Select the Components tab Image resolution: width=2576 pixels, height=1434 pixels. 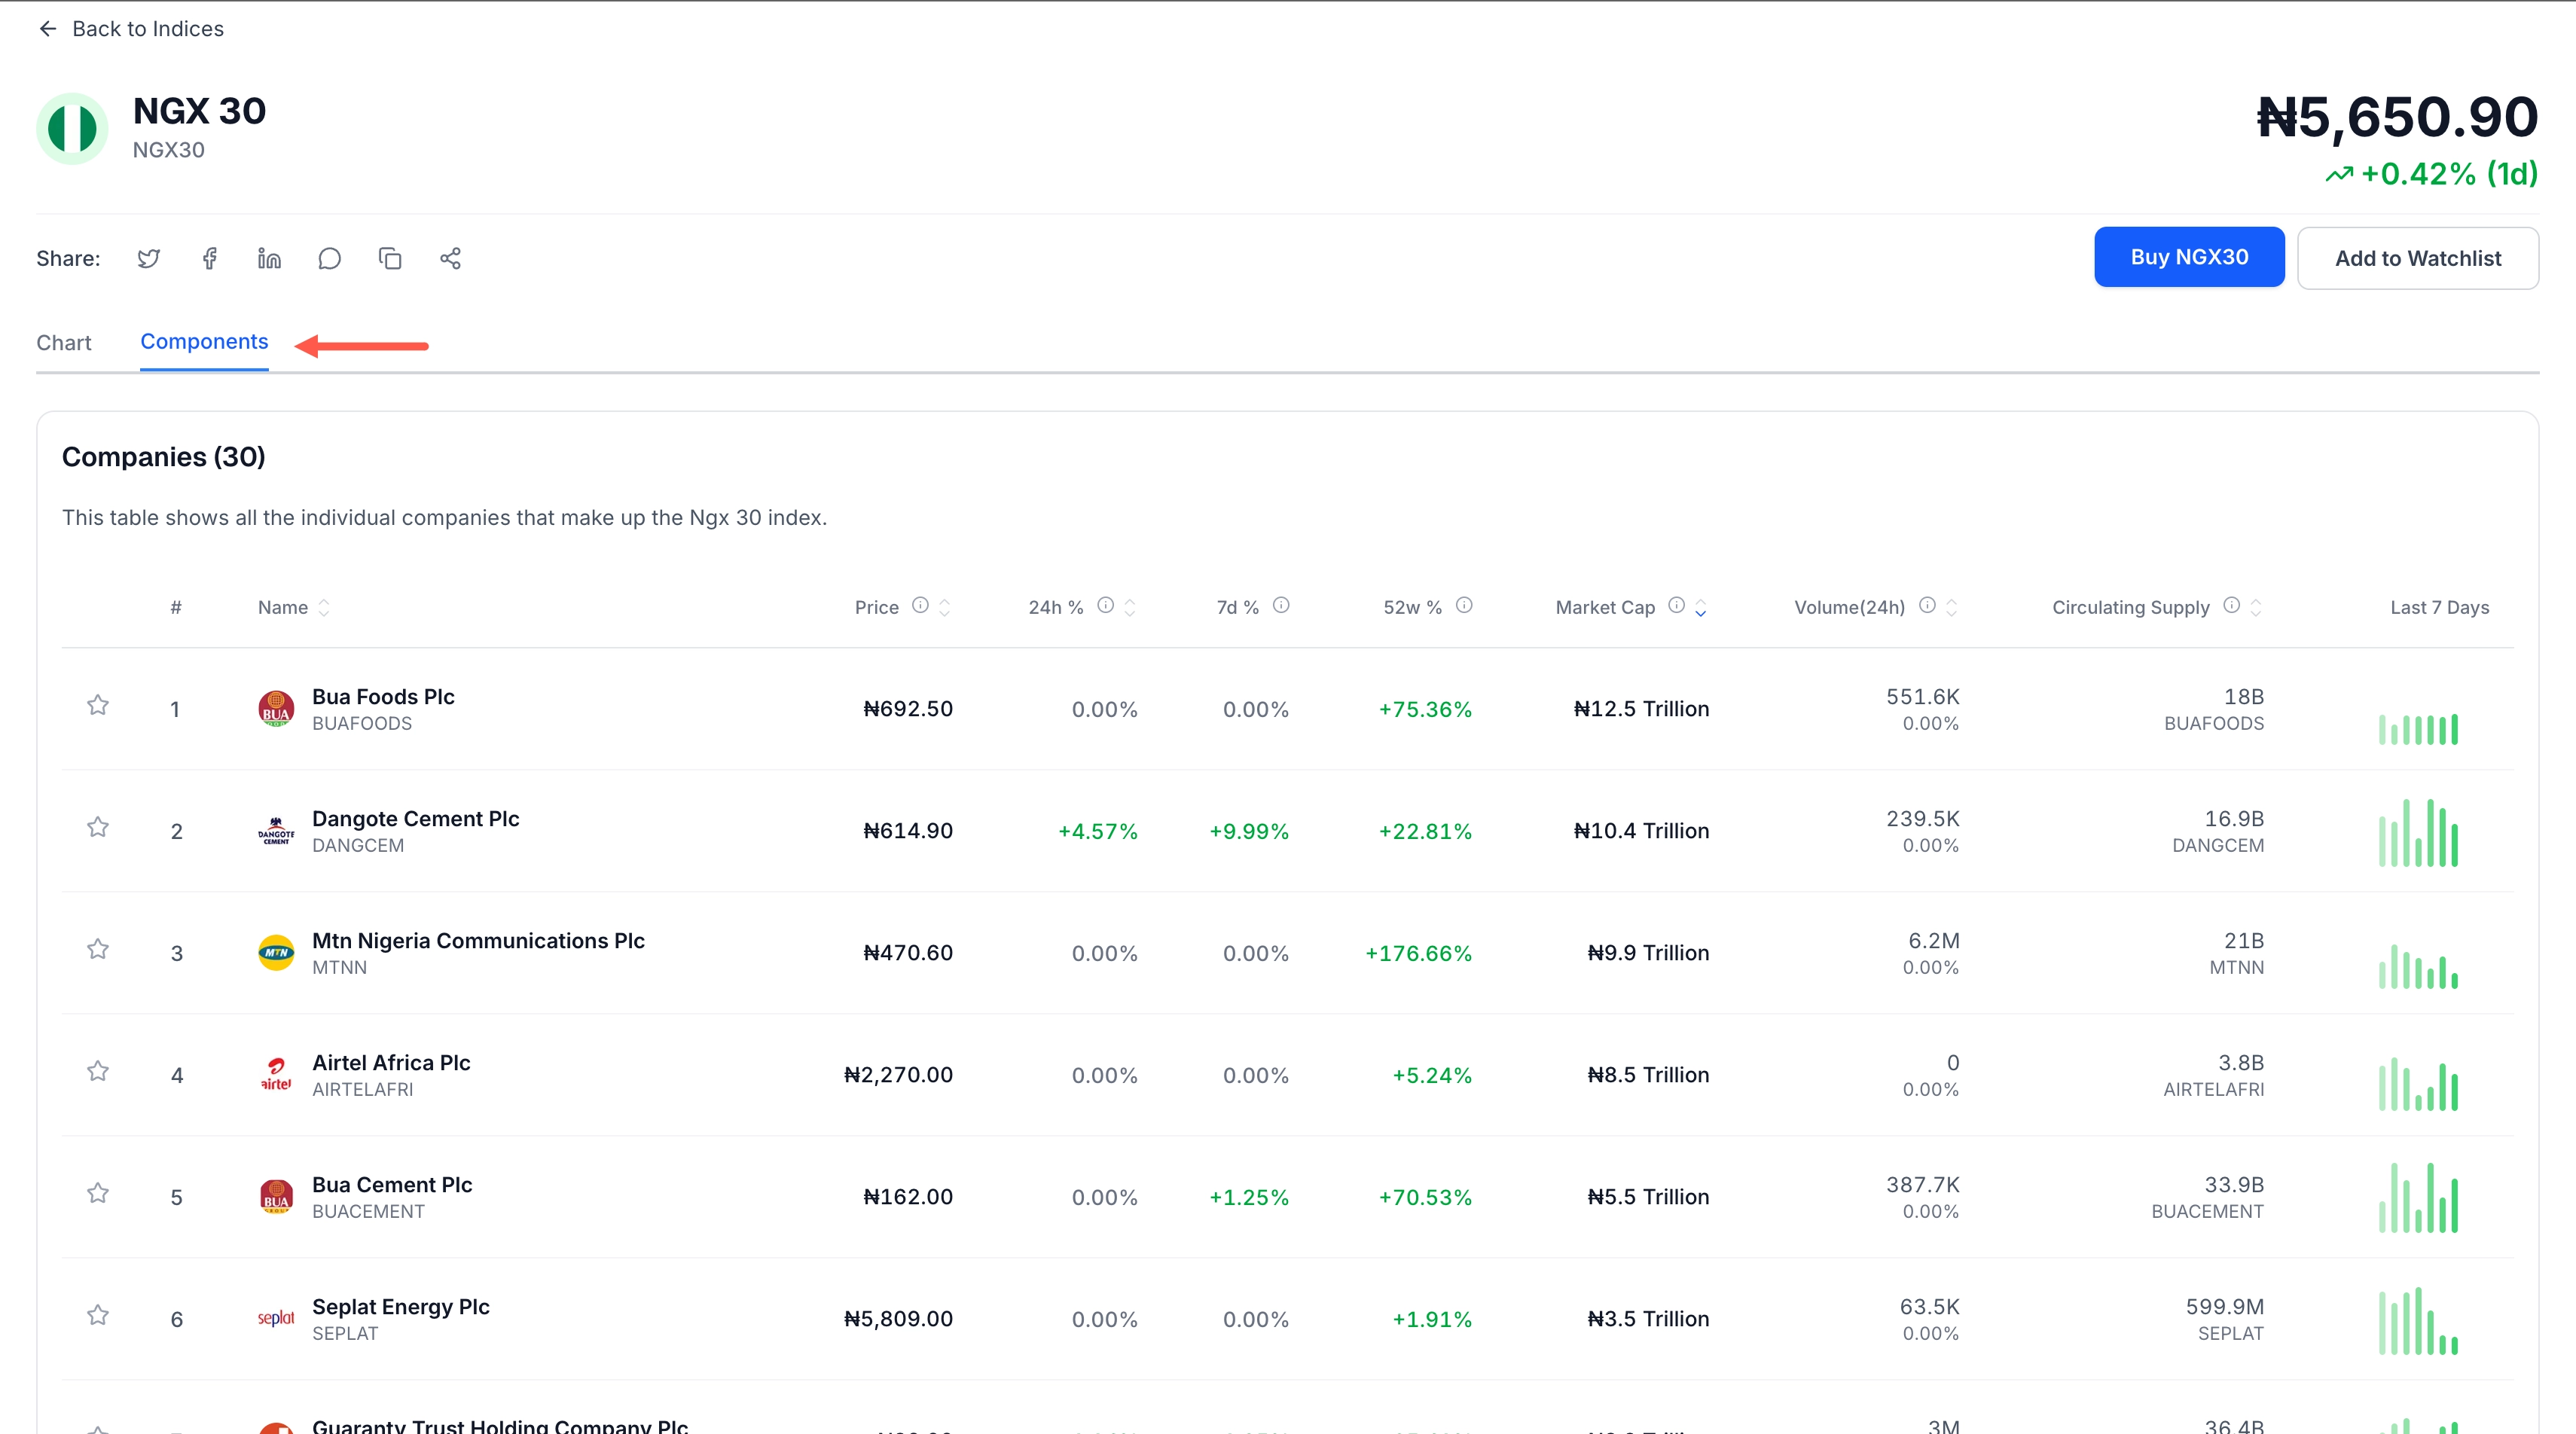[204, 342]
